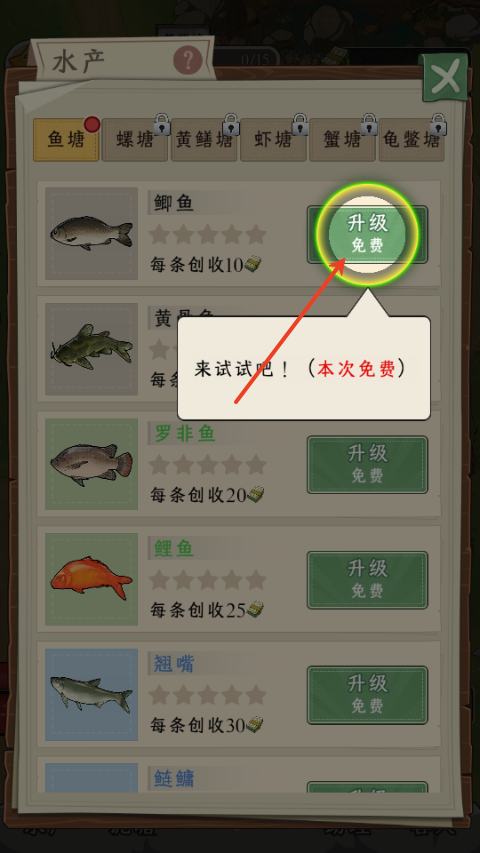Tap the 来试试吧 tooltip bubble
Viewport: 480px width, 853px height.
tap(304, 368)
